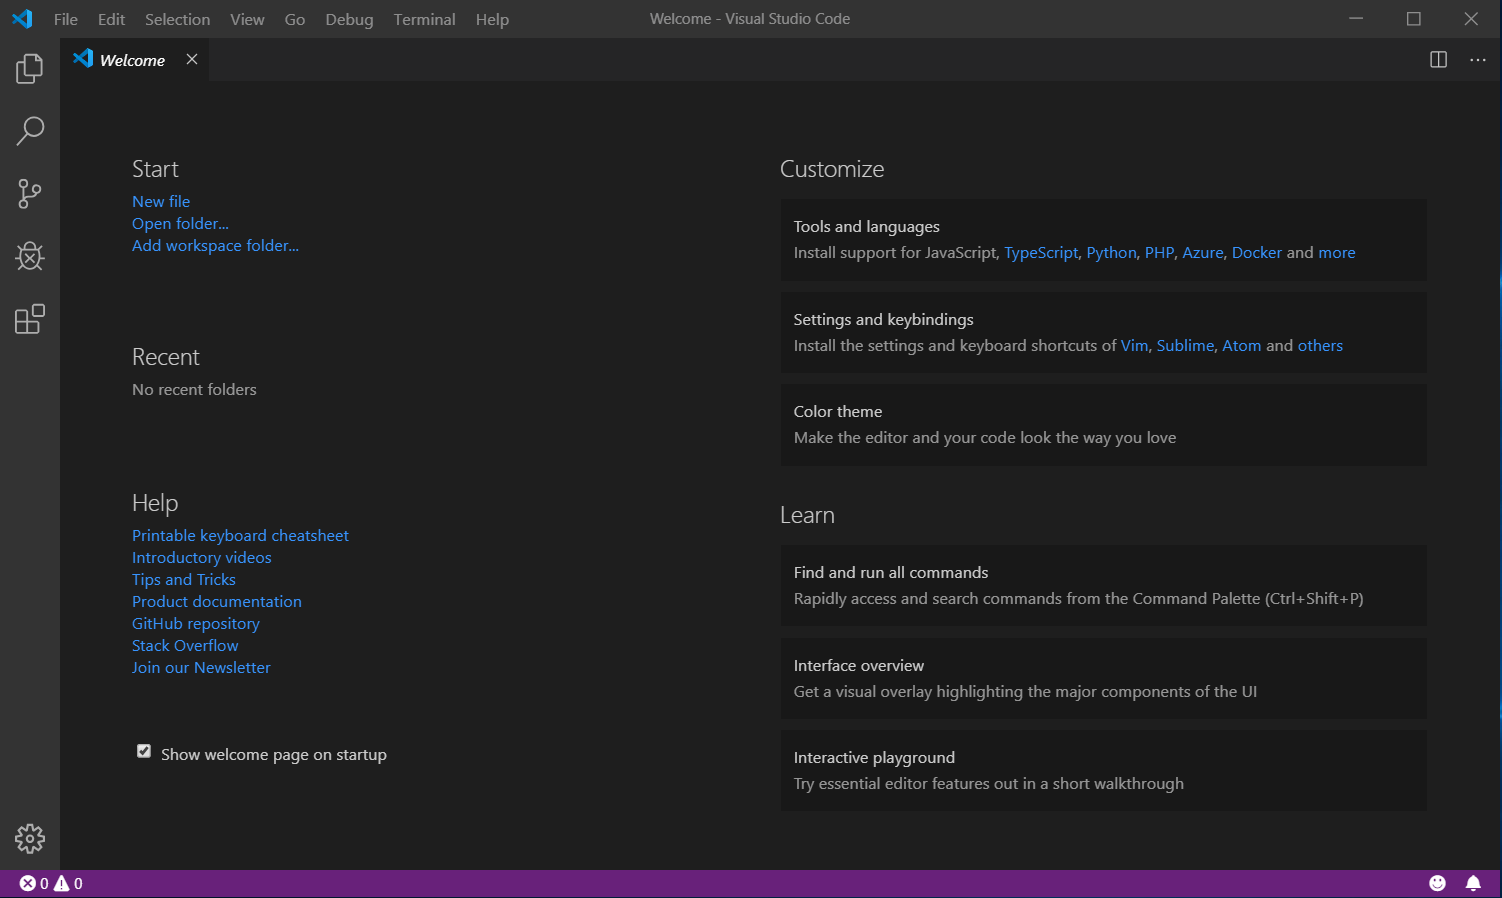Viewport: 1502px width, 898px height.
Task: Click the Open folder... link
Action: (x=180, y=223)
